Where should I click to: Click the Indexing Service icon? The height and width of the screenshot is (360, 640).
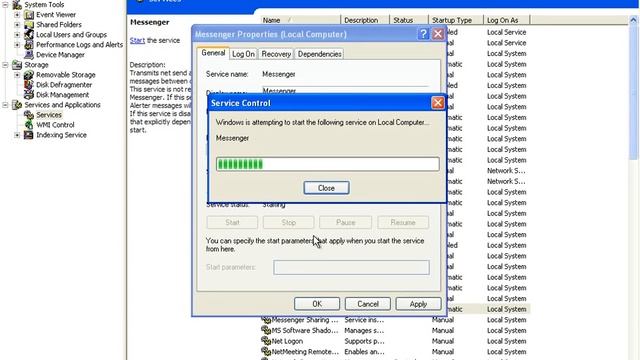(x=29, y=135)
